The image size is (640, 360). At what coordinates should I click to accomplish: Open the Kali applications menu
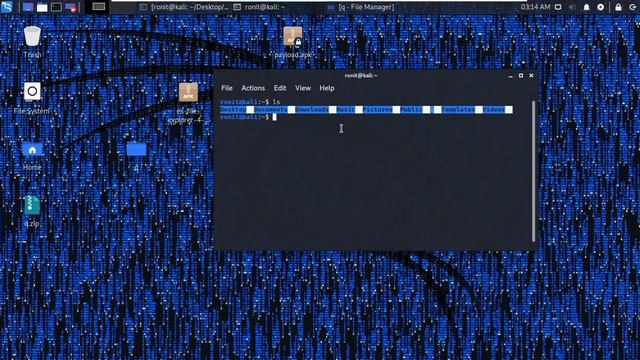(x=7, y=7)
